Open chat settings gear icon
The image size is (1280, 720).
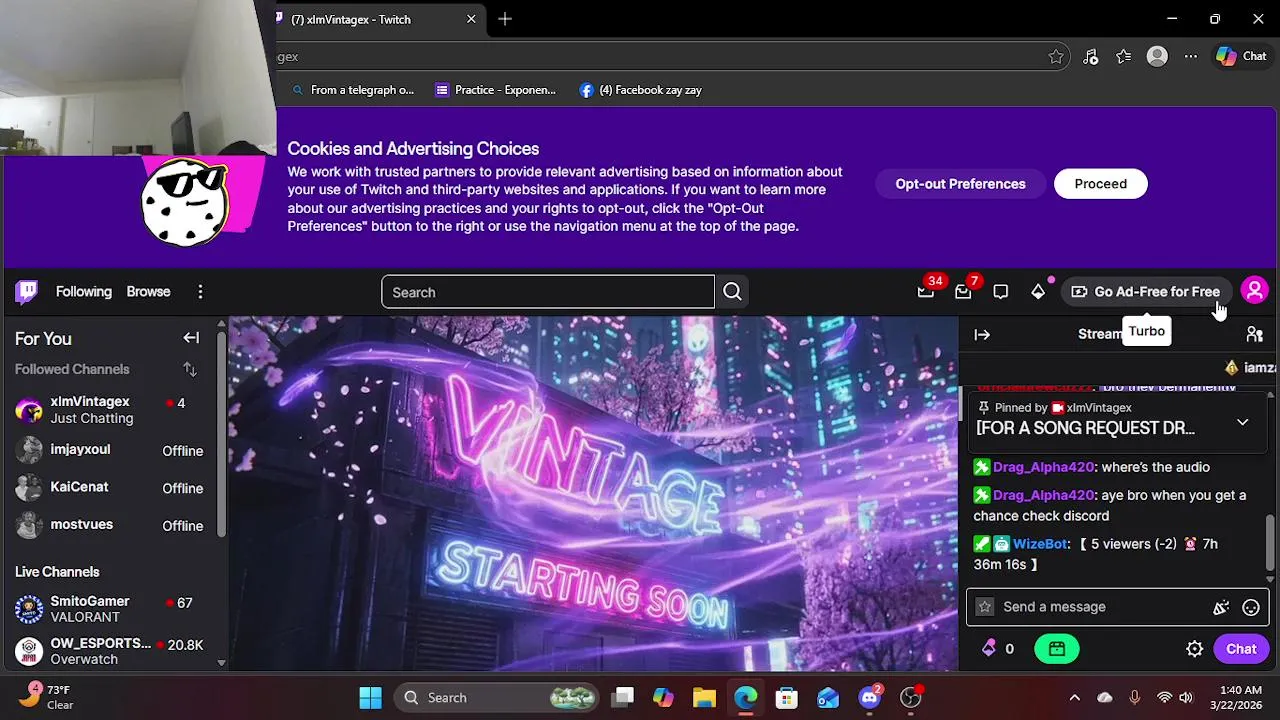coord(1195,649)
